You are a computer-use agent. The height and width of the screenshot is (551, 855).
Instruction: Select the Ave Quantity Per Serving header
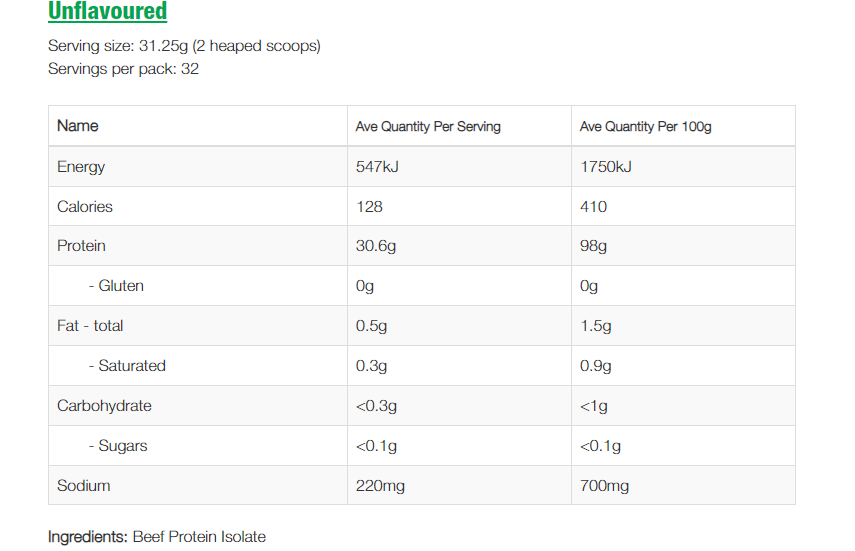[428, 127]
